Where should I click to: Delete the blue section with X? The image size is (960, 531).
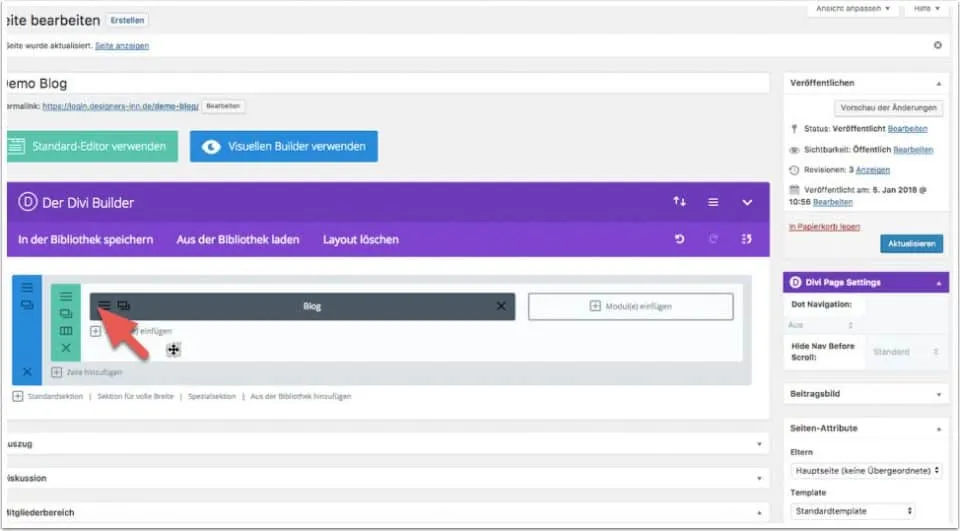[27, 372]
